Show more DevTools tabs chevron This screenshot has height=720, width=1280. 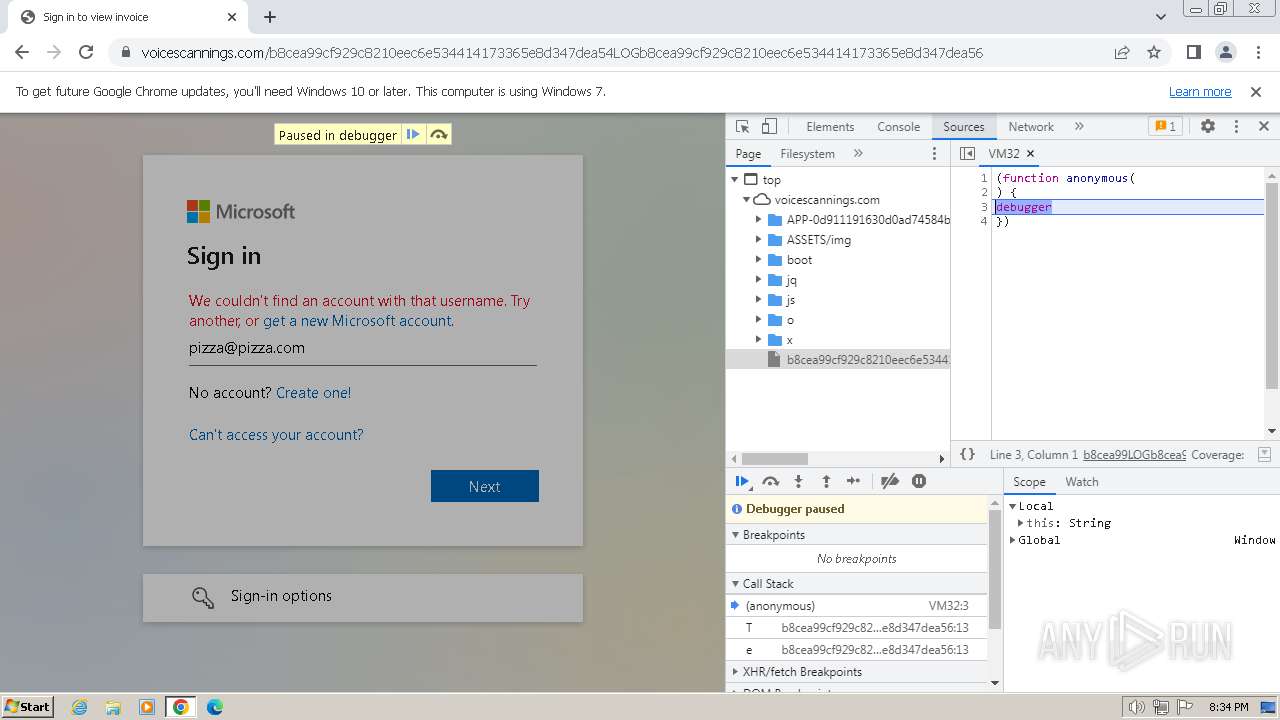[x=1079, y=127]
